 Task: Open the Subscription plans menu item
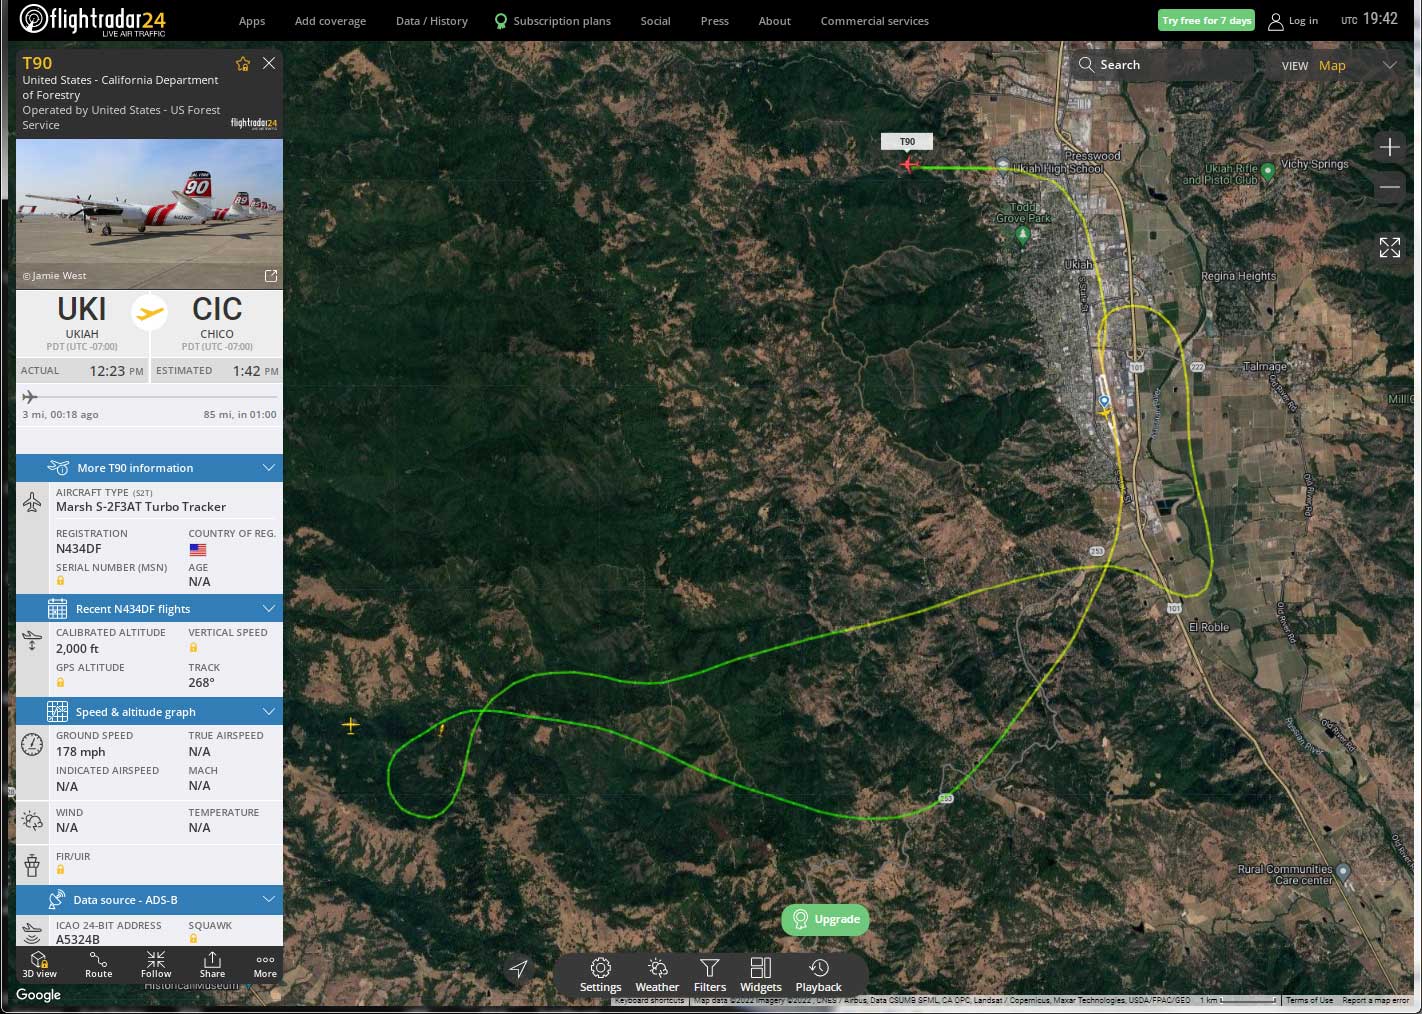tap(552, 21)
